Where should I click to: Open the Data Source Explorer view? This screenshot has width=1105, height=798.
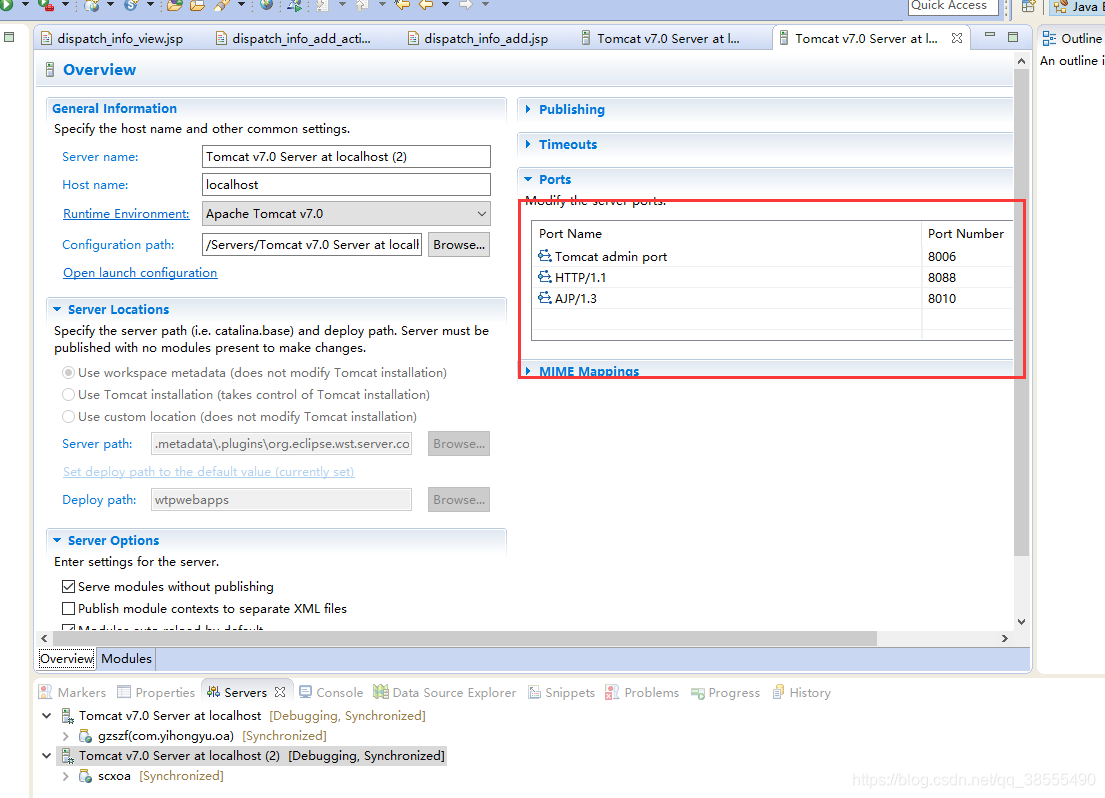tap(445, 693)
